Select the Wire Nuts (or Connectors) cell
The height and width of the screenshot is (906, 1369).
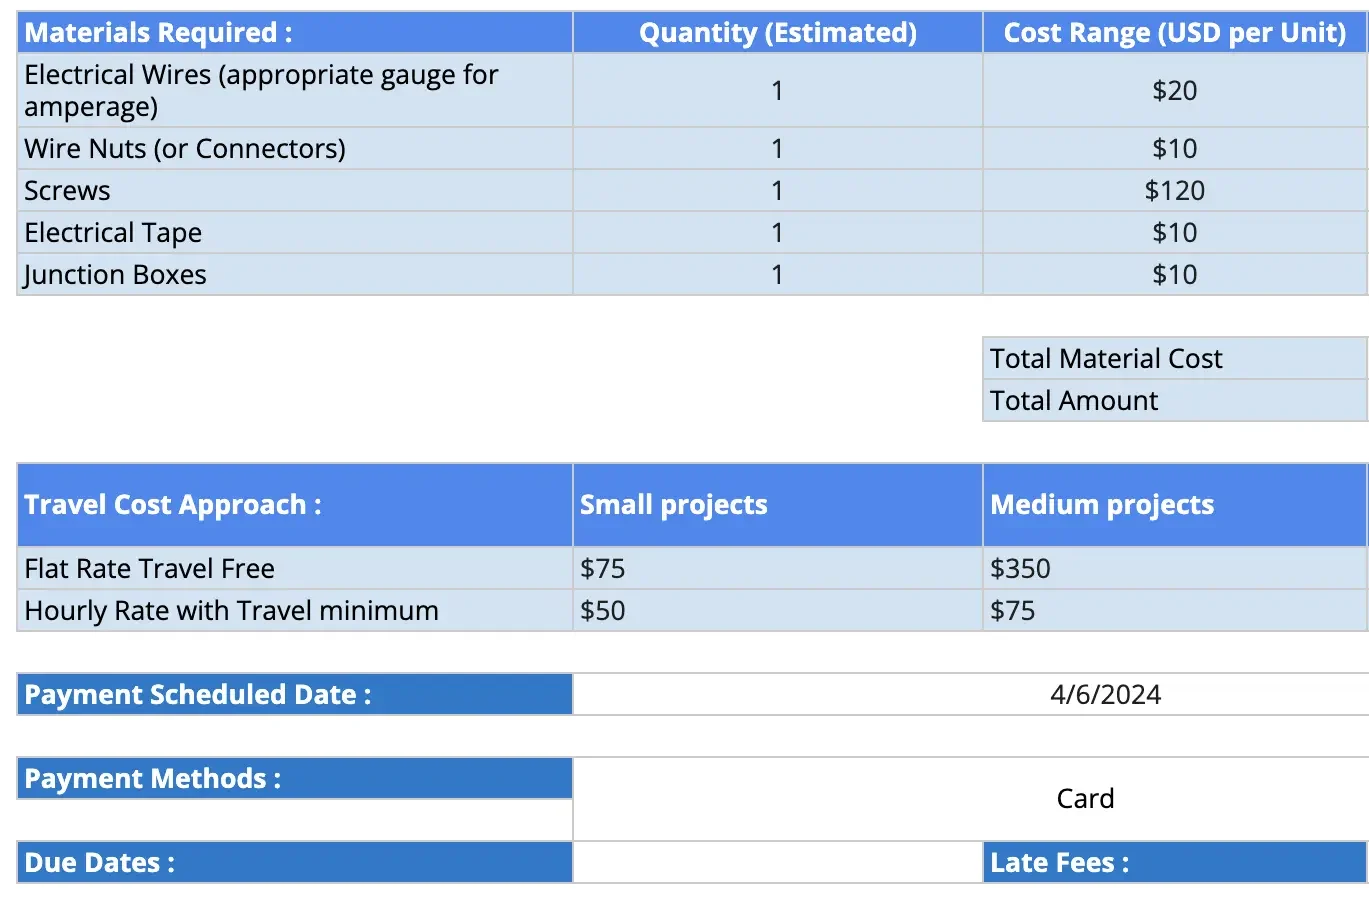294,149
